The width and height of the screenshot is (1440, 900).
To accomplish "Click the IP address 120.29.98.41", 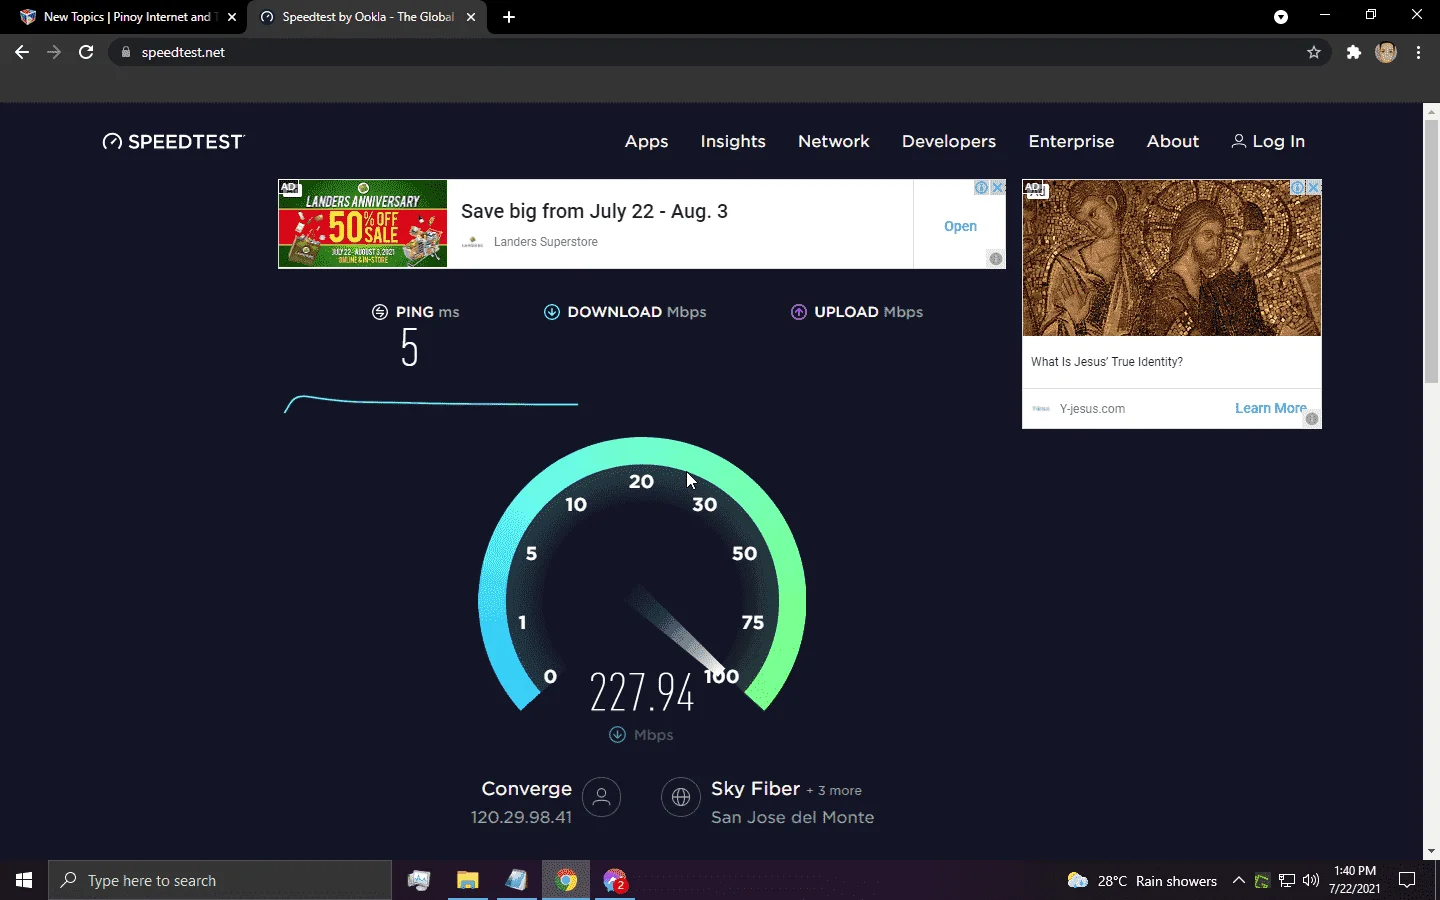I will (x=521, y=817).
